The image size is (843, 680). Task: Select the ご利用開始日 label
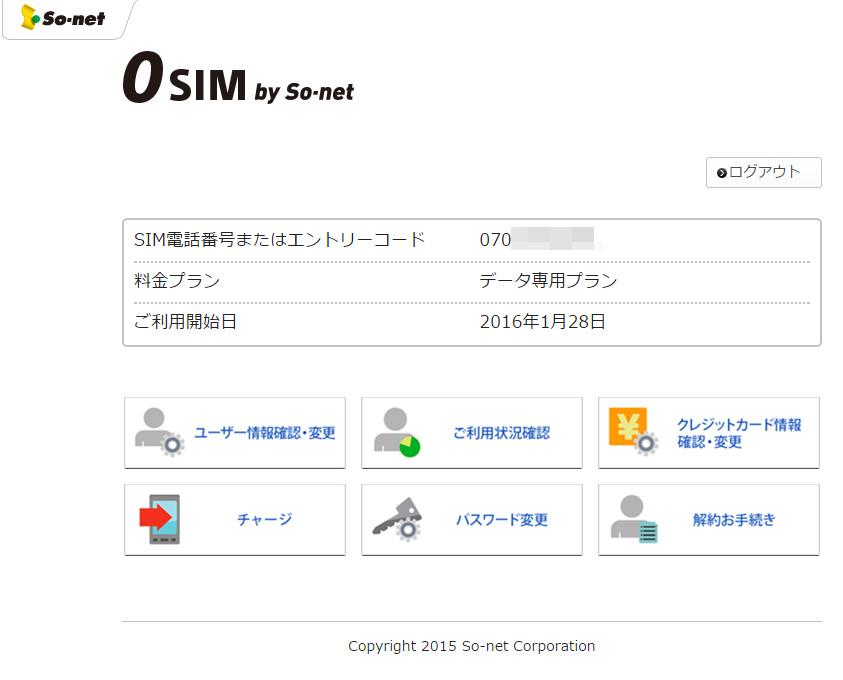click(185, 321)
